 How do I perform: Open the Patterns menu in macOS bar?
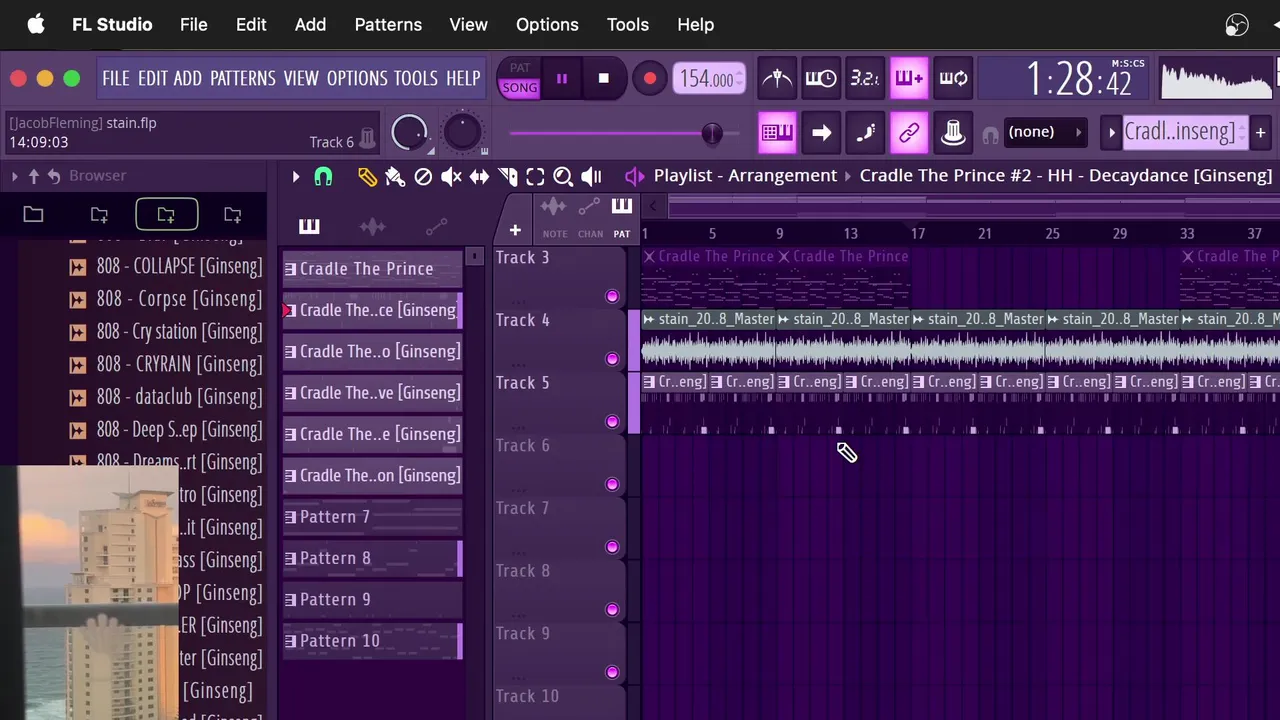[388, 24]
